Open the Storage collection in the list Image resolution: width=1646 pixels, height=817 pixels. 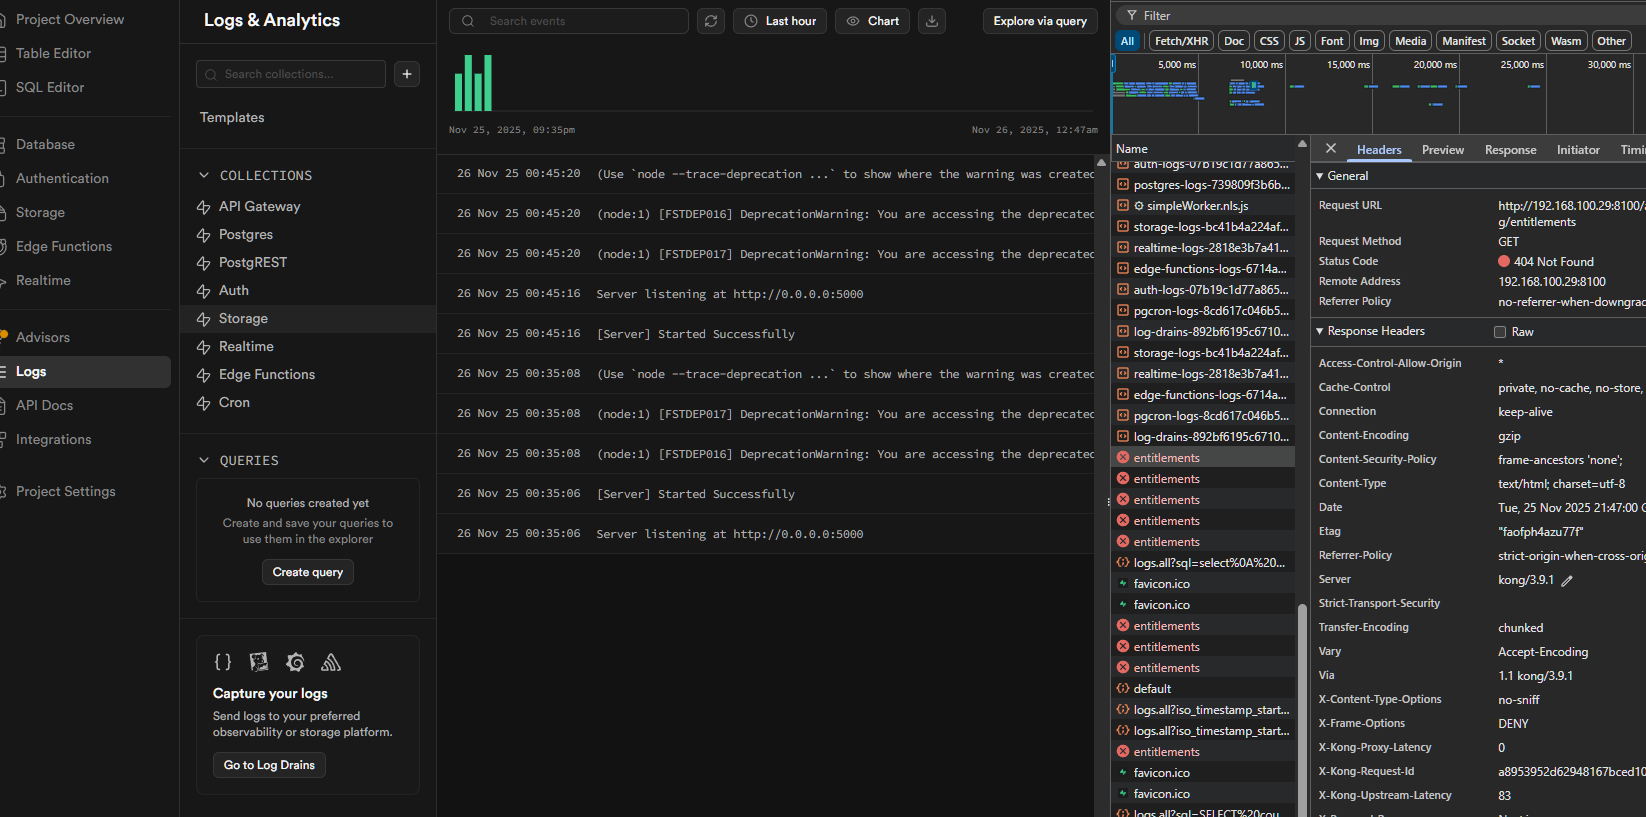click(243, 319)
